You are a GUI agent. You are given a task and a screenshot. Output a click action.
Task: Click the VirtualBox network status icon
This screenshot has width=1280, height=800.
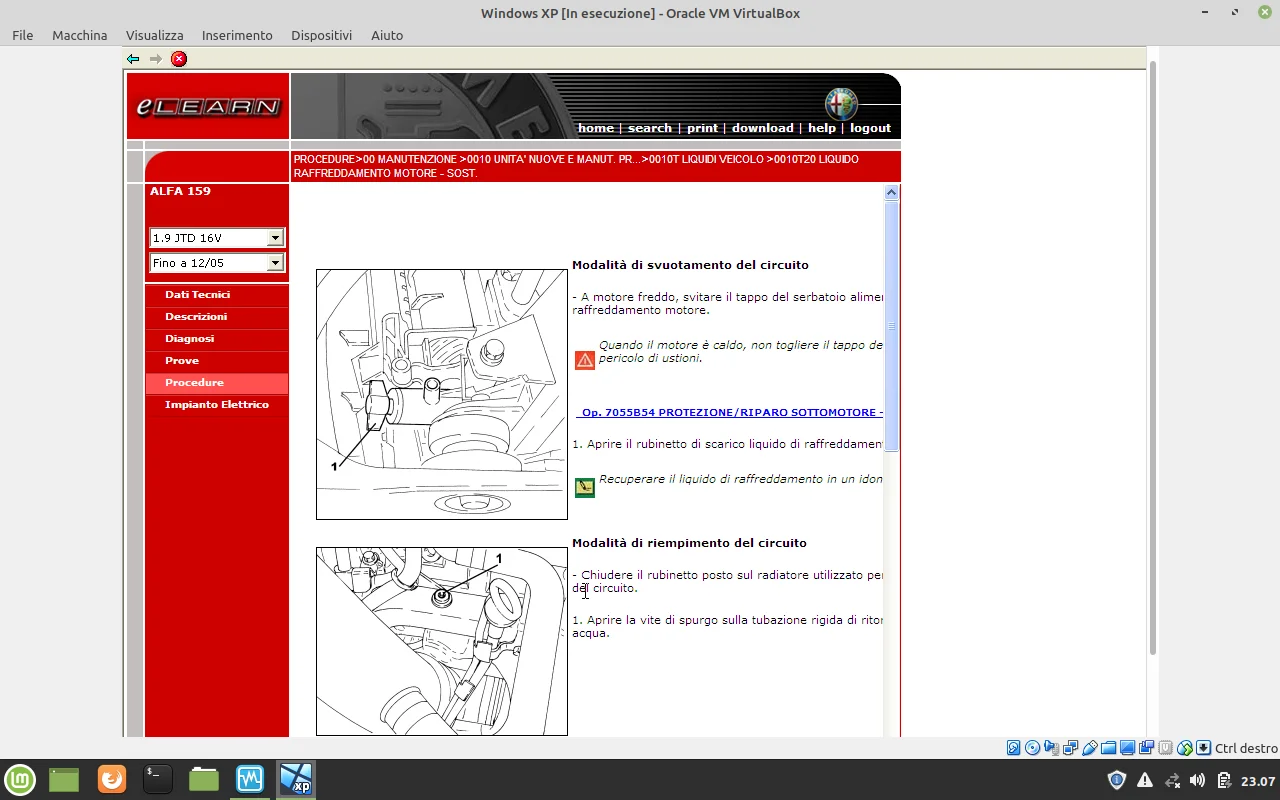pyautogui.click(x=1070, y=748)
